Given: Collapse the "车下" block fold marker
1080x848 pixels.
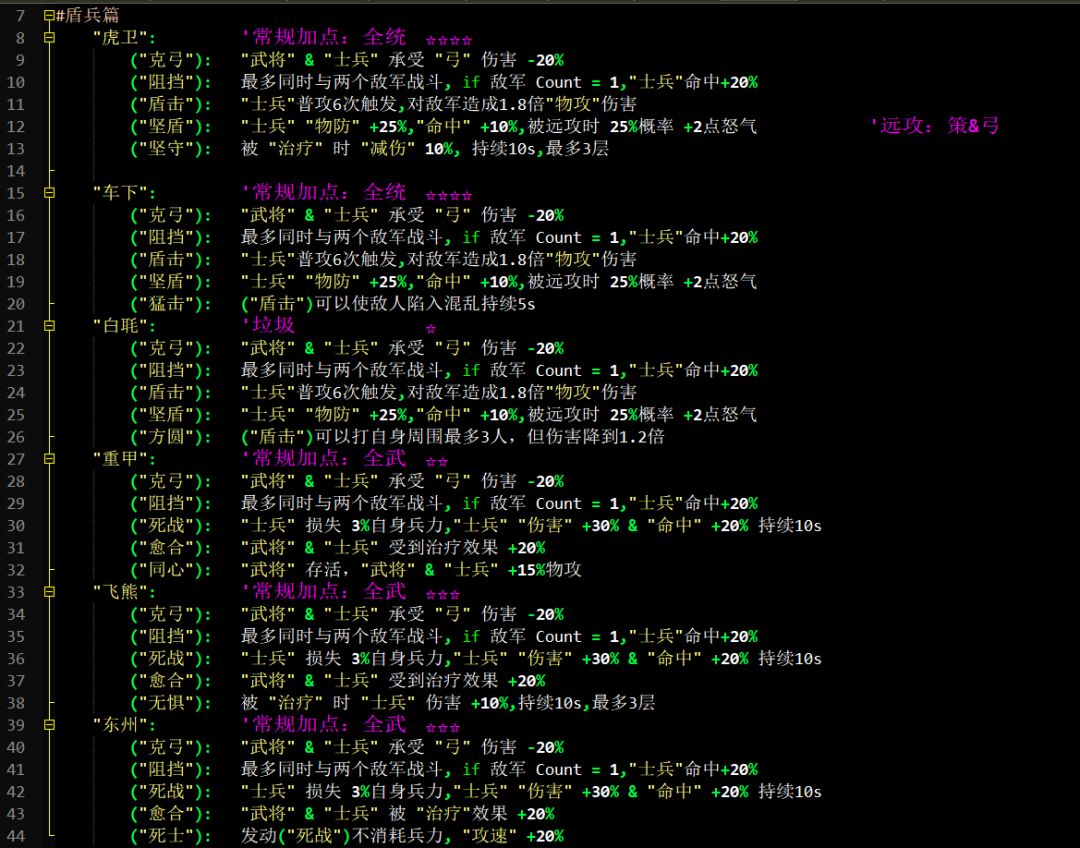Looking at the screenshot, I should pos(49,193).
